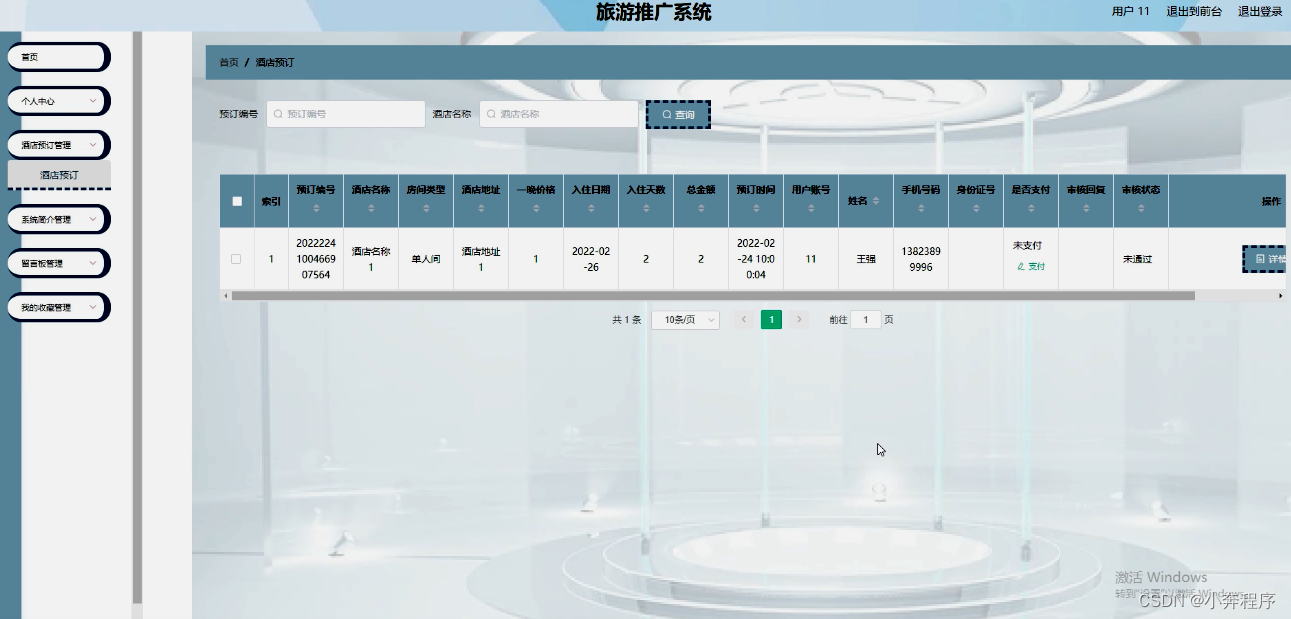Expand the 留言板管理 sidebar menu
This screenshot has height=619, width=1291.
(x=58, y=264)
